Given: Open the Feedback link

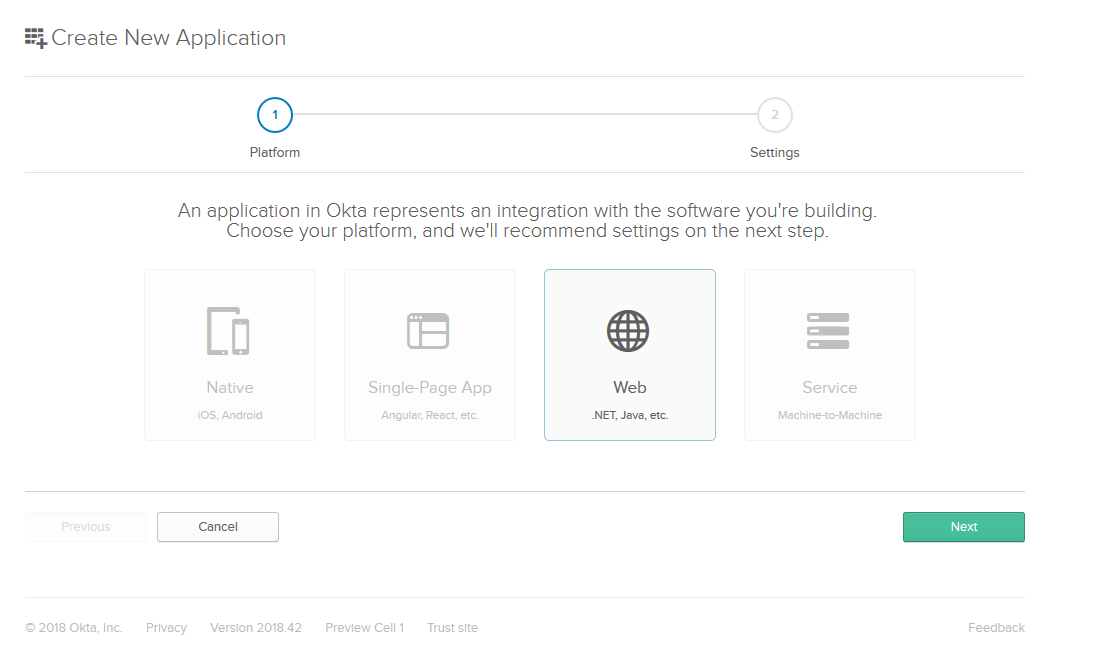Looking at the screenshot, I should 996,628.
